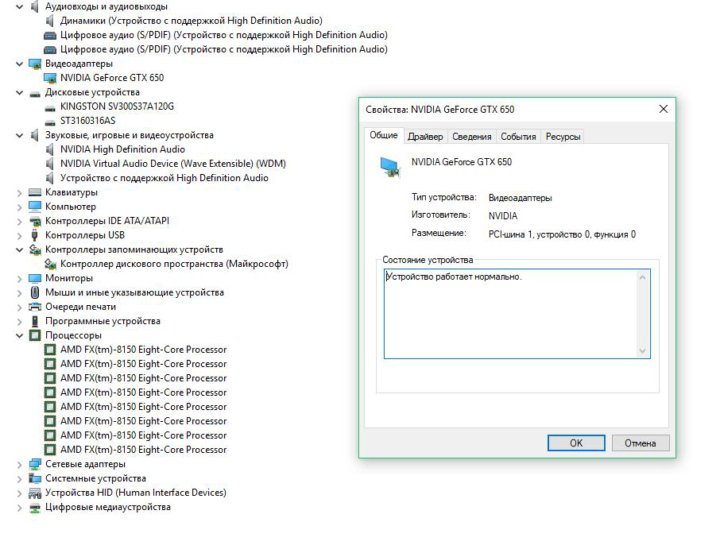Switch to the Общие tab

click(383, 135)
